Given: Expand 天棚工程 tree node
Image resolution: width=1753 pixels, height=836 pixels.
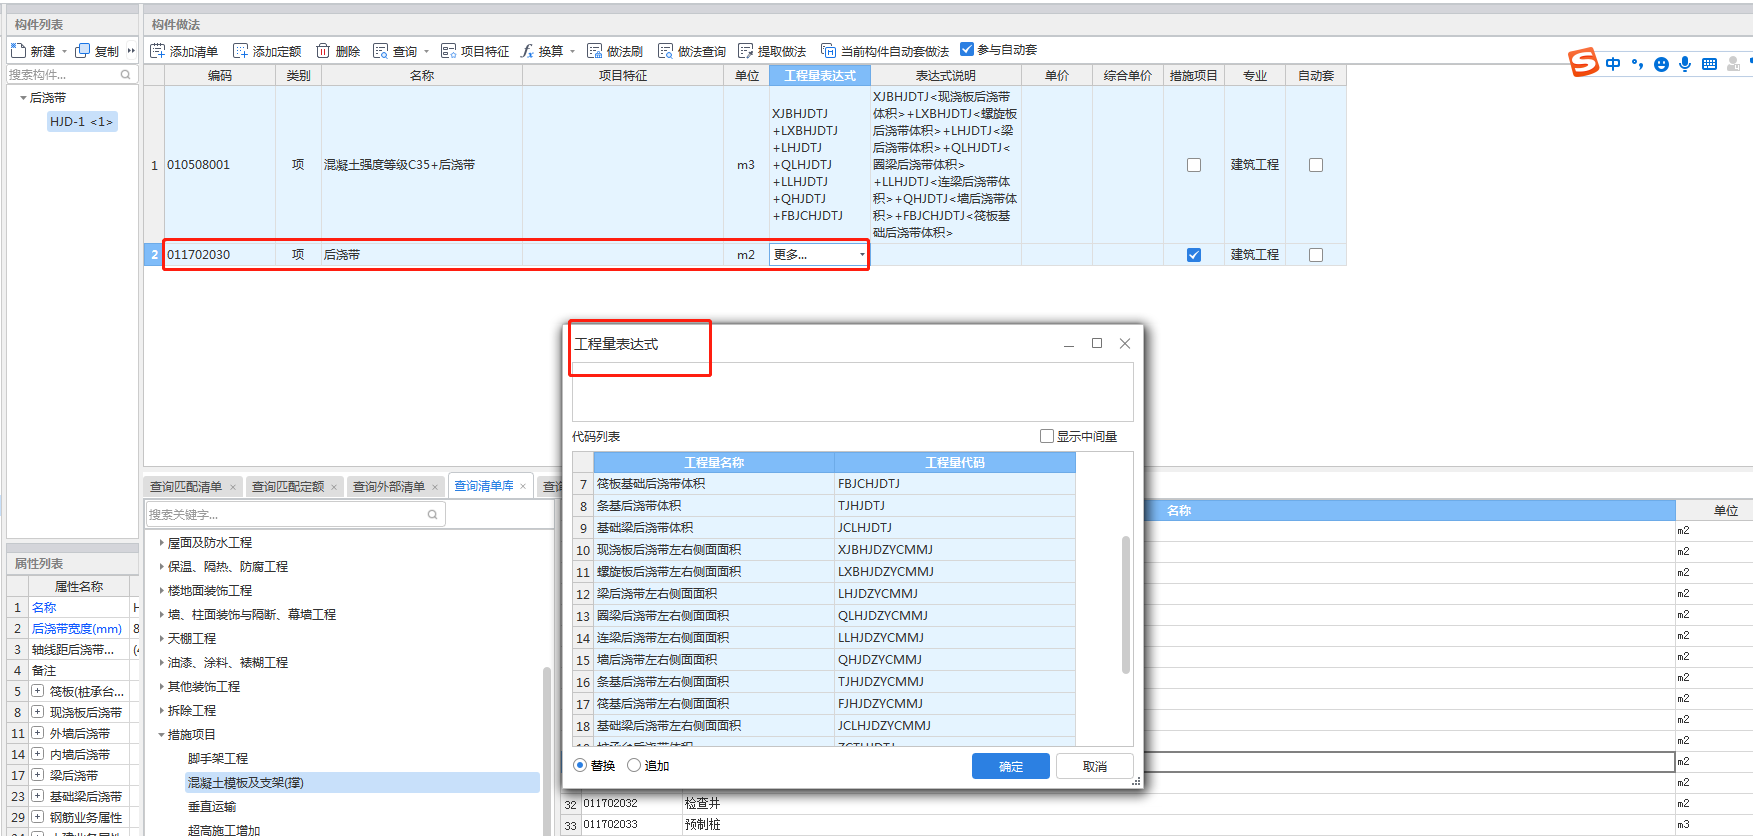Looking at the screenshot, I should coord(161,638).
